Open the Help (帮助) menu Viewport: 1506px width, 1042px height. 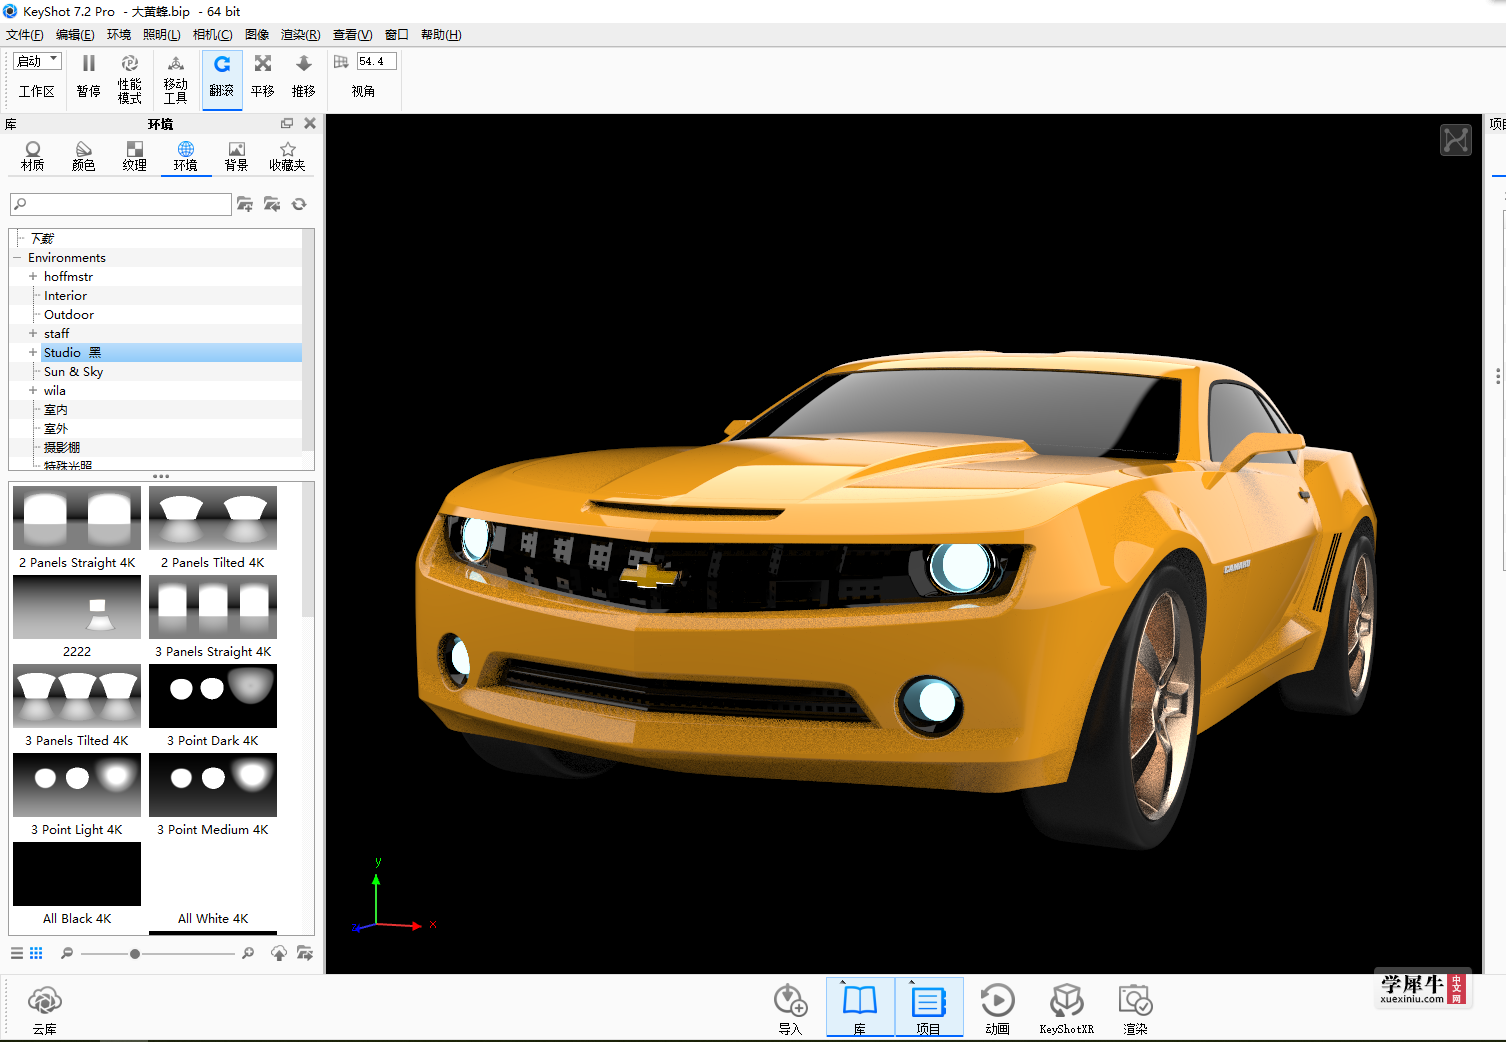click(x=441, y=35)
